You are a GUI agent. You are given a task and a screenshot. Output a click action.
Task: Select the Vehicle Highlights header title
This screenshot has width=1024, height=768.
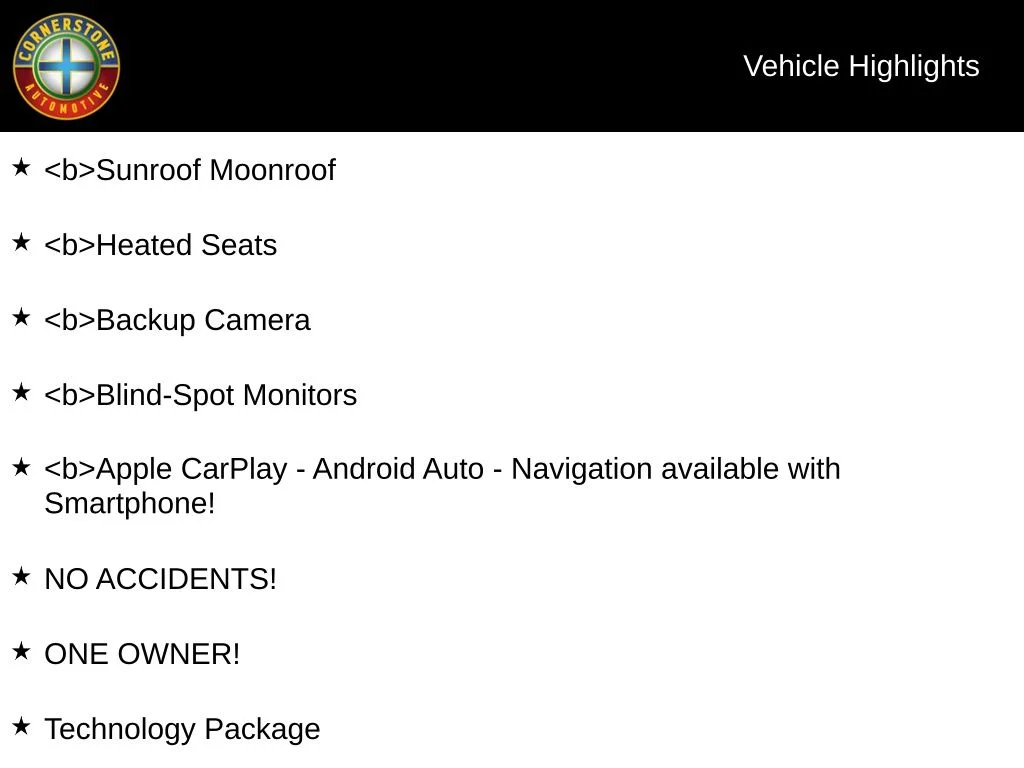[x=861, y=67]
